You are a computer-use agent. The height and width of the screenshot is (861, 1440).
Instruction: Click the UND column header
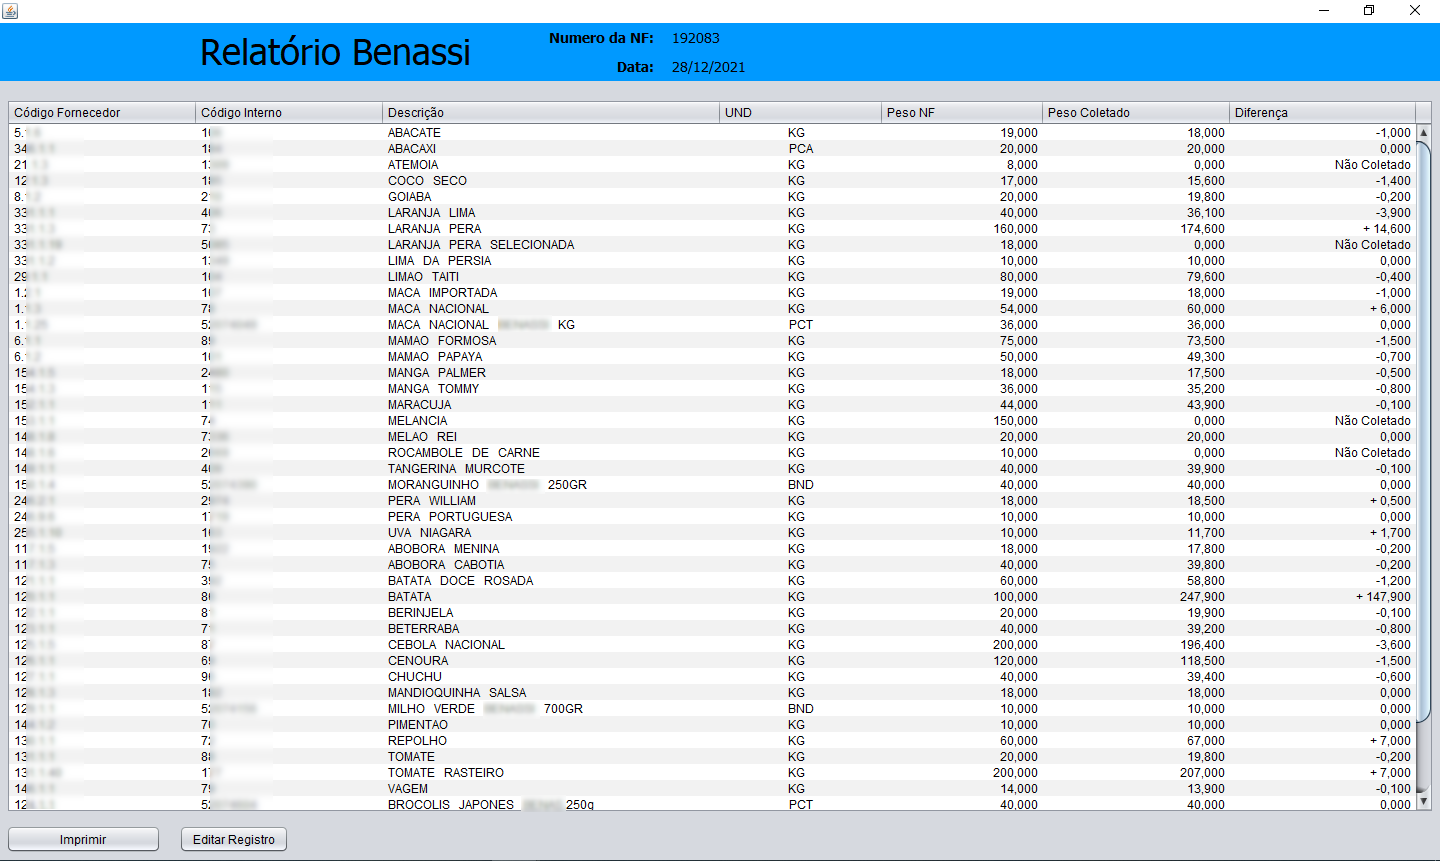pos(800,112)
